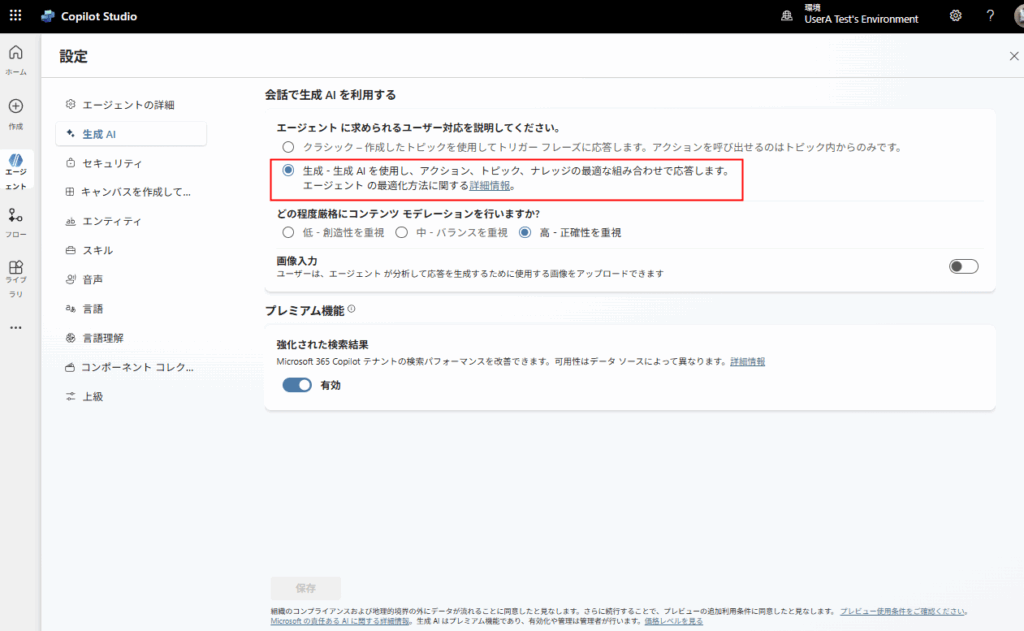This screenshot has height=631, width=1024.
Task: Click the grid icon next to キャンバスを作成して
Action: [70, 191]
